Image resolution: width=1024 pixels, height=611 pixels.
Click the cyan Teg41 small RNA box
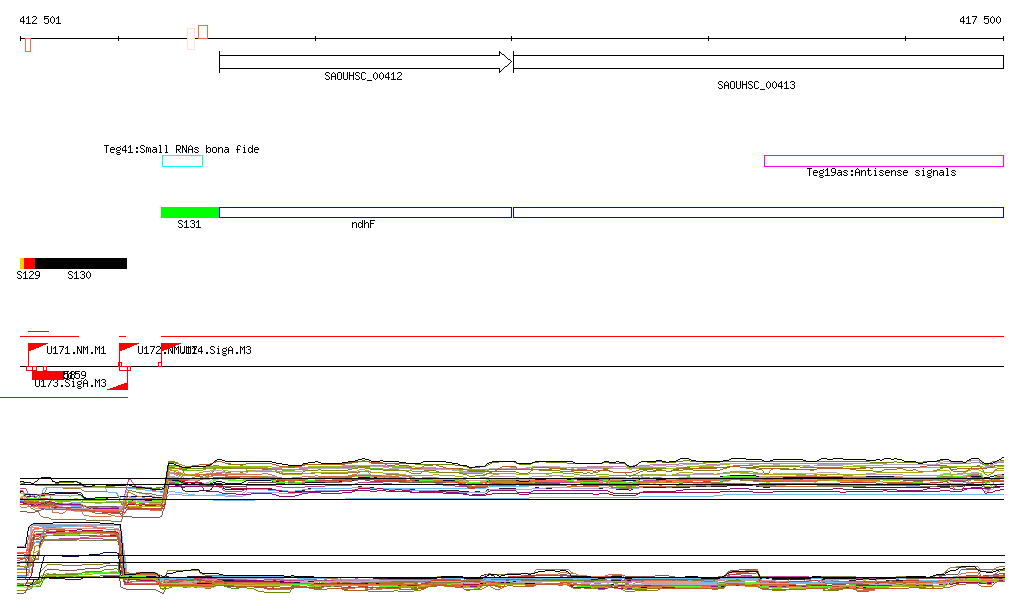182,161
